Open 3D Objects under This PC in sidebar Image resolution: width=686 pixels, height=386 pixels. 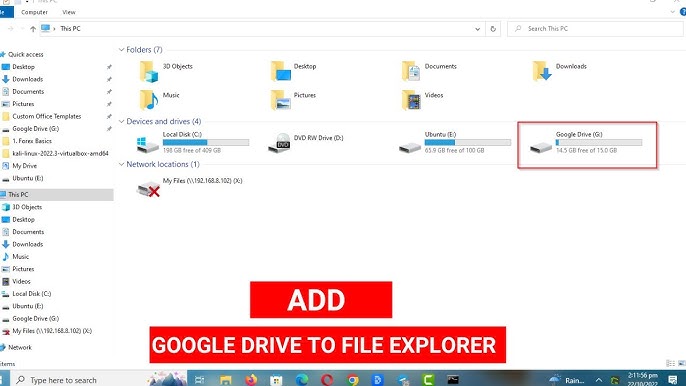coord(27,207)
